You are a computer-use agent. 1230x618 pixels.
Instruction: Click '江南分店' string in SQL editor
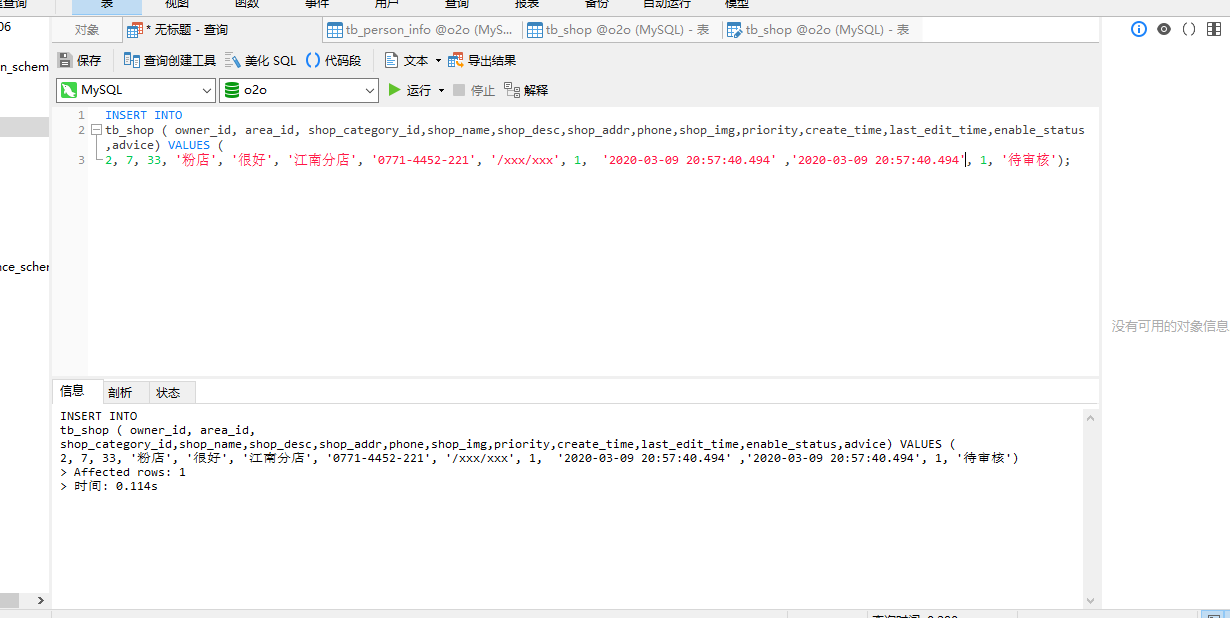click(320, 160)
